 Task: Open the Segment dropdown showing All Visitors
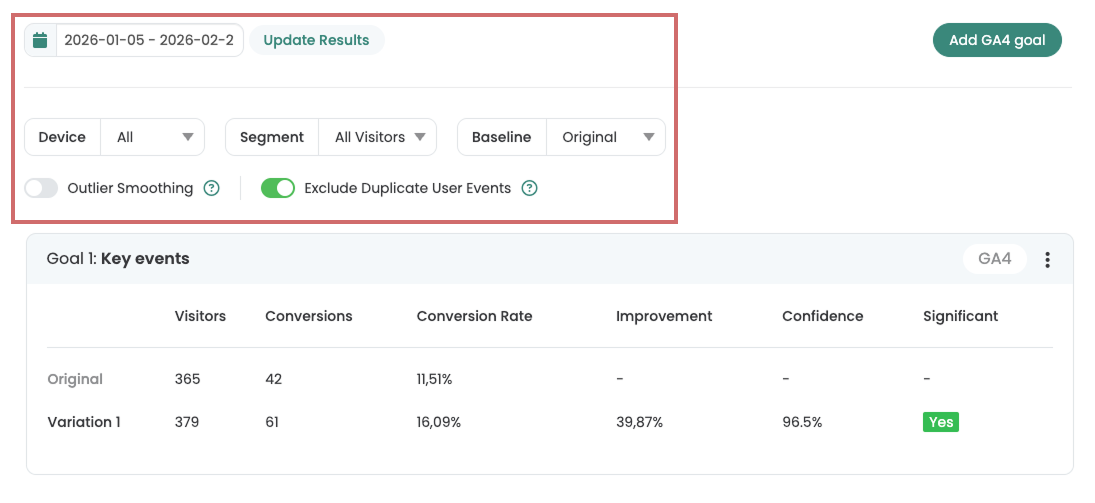(x=378, y=137)
